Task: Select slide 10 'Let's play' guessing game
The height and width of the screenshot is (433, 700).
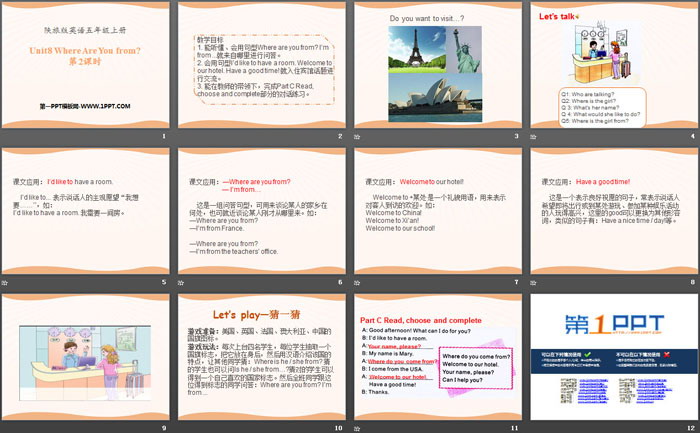Action: point(262,357)
